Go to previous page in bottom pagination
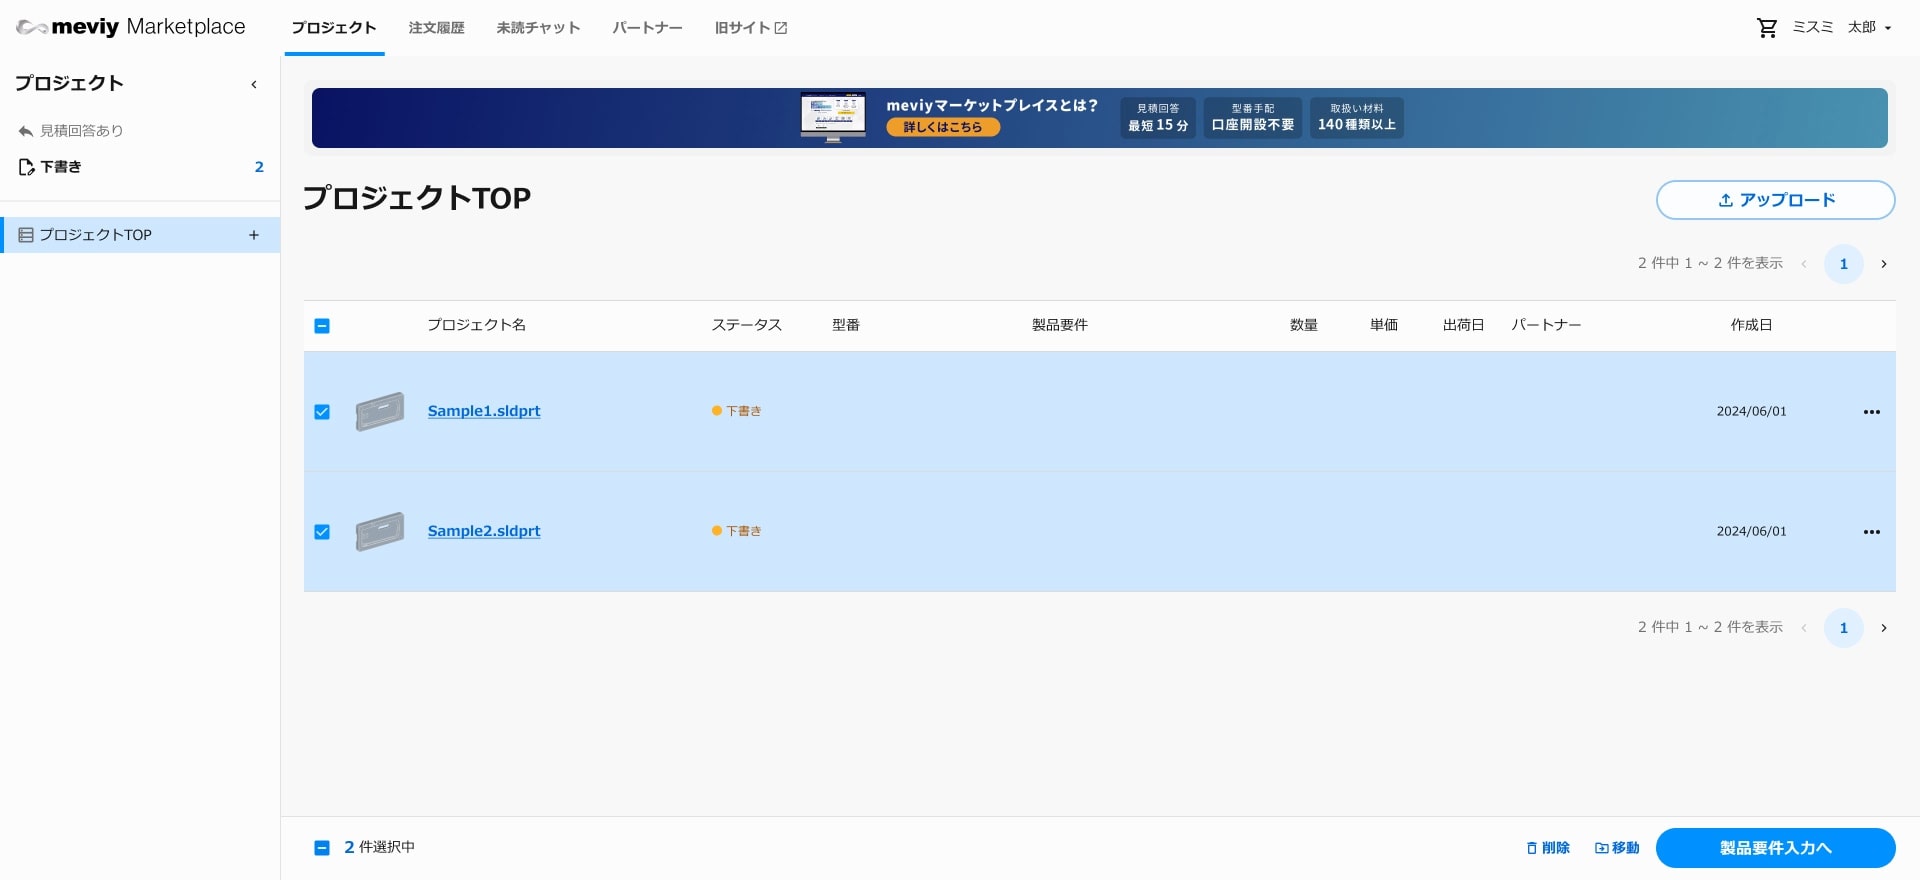The height and width of the screenshot is (880, 1920). [x=1804, y=628]
